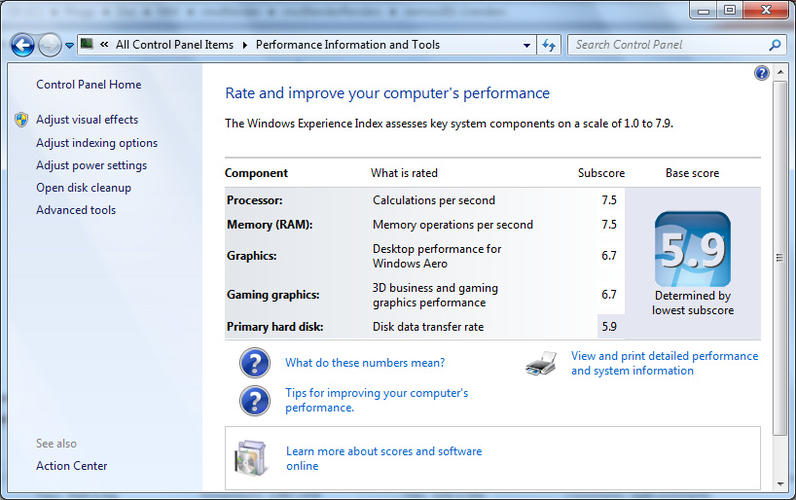Click the Component column header

[x=256, y=173]
